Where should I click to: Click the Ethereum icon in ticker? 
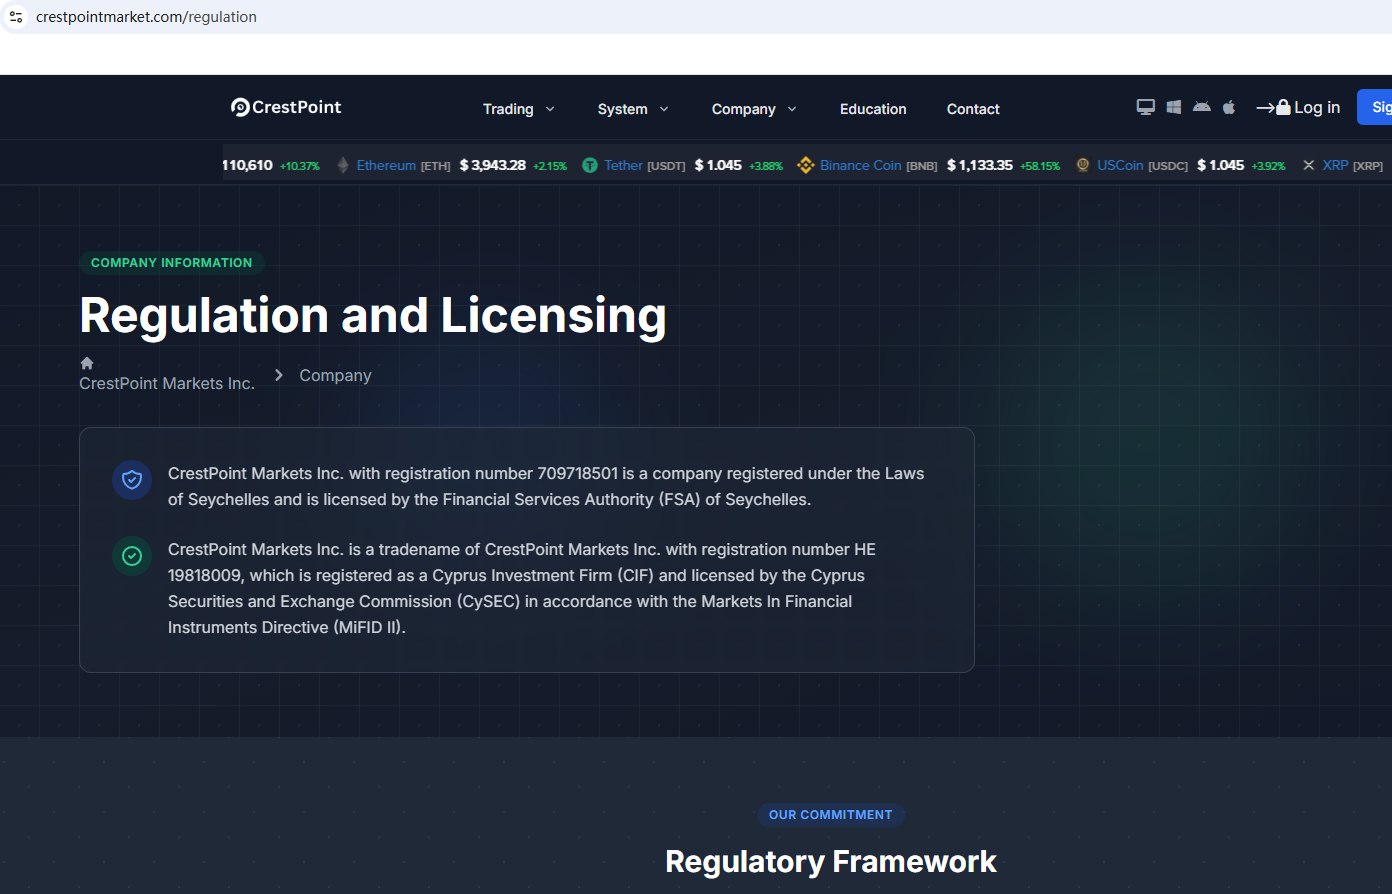click(x=343, y=165)
